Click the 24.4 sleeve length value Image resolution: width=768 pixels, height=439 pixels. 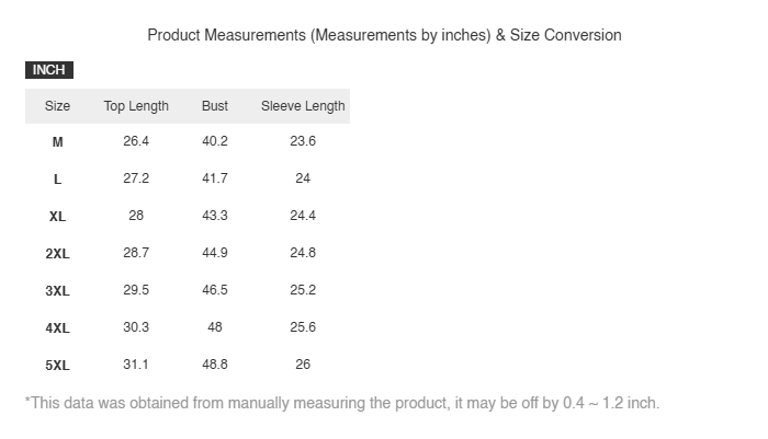coord(303,215)
